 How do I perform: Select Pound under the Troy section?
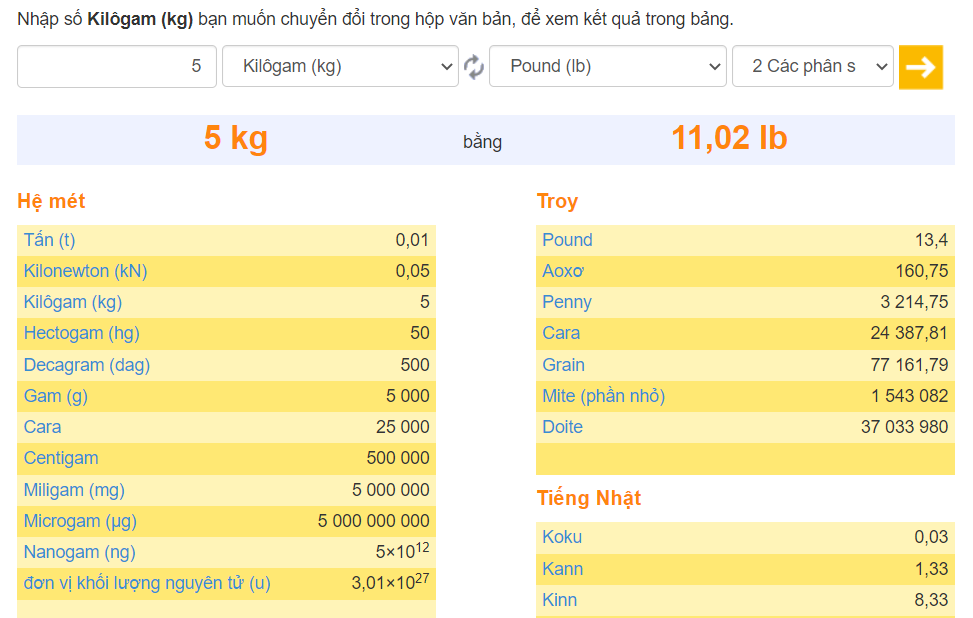[566, 240]
